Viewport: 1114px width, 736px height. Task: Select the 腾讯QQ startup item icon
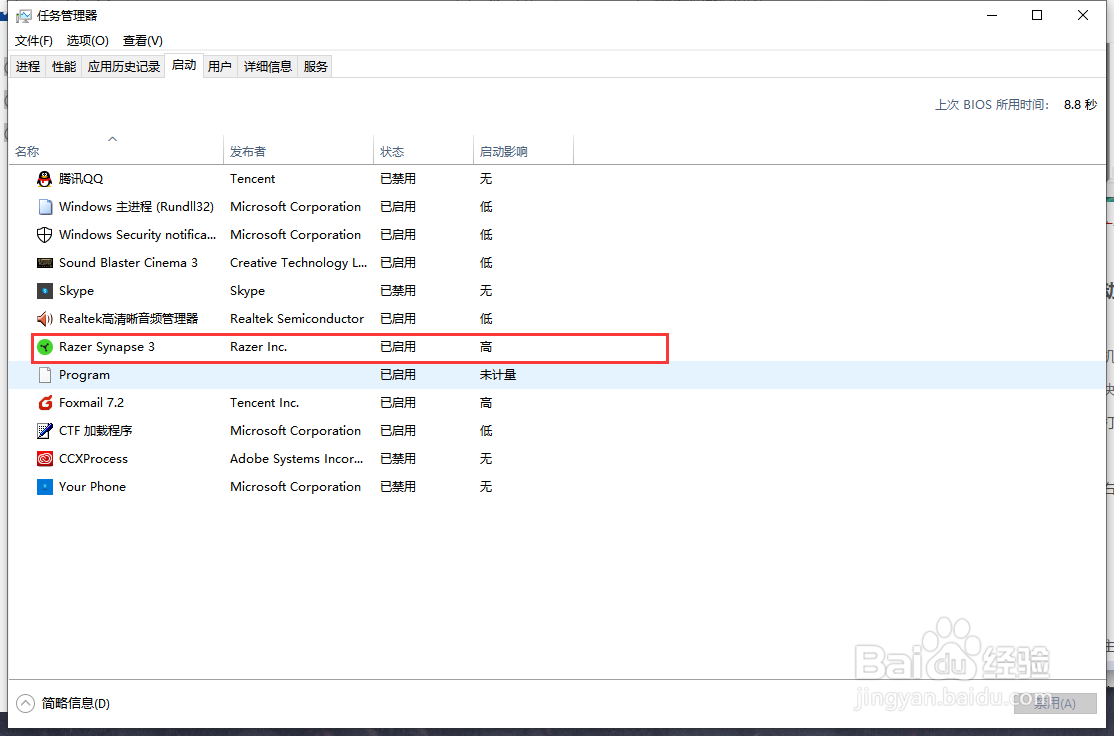coord(44,178)
